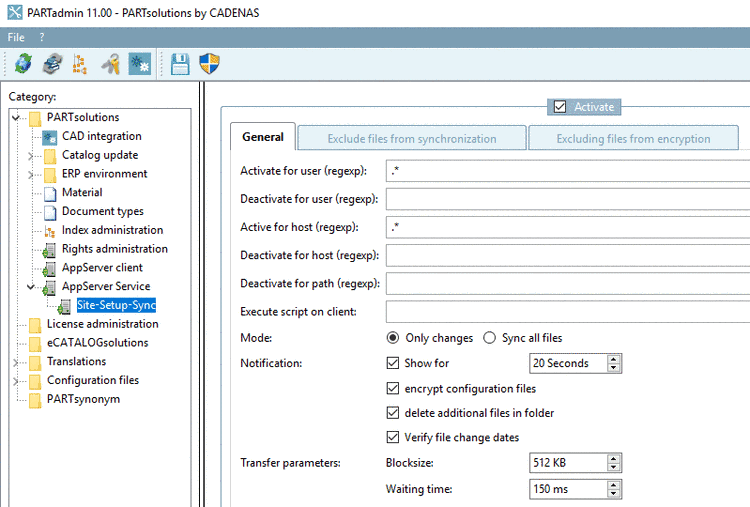Select AppServer client tree entry
Image resolution: width=750 pixels, height=507 pixels.
(x=102, y=268)
